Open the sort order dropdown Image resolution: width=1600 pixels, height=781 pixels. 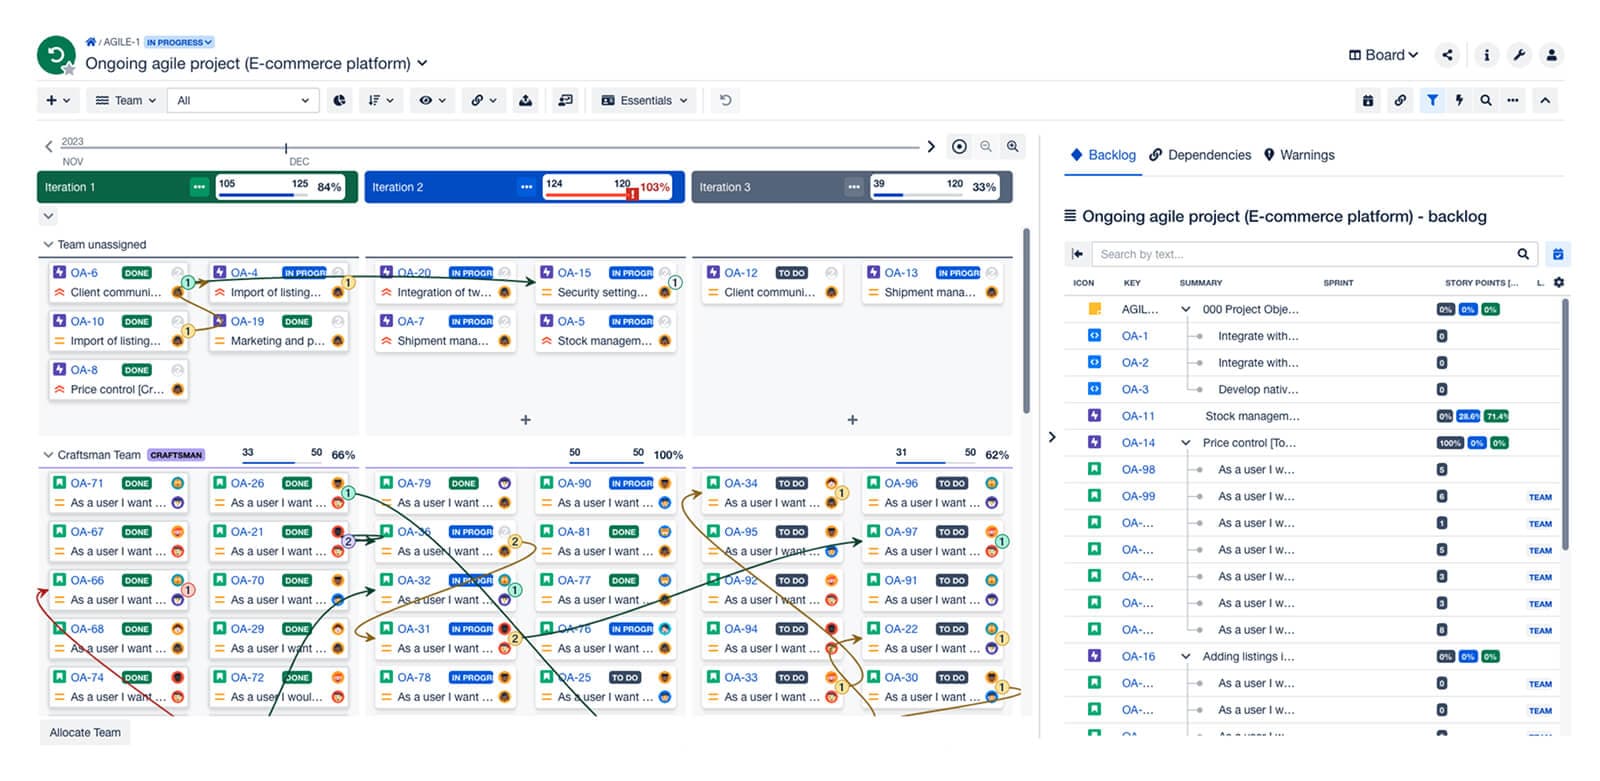click(x=381, y=100)
